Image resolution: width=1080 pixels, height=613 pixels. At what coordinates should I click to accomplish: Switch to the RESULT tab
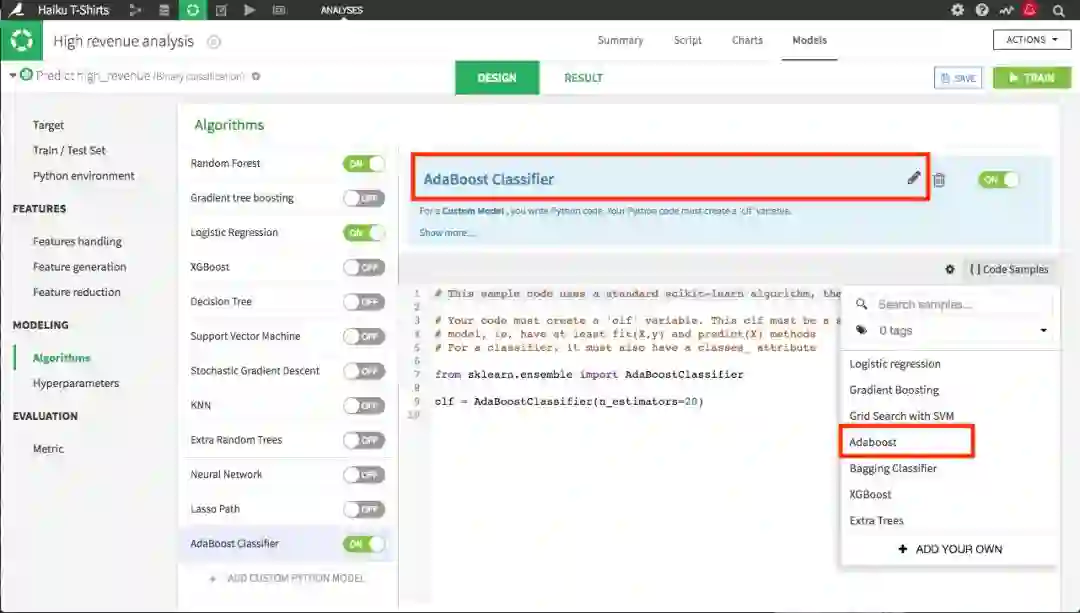(x=583, y=78)
